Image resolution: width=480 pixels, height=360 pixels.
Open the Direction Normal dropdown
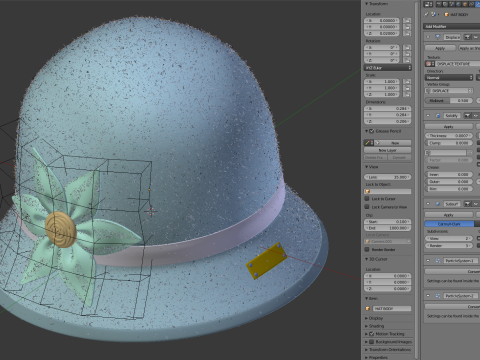click(449, 77)
